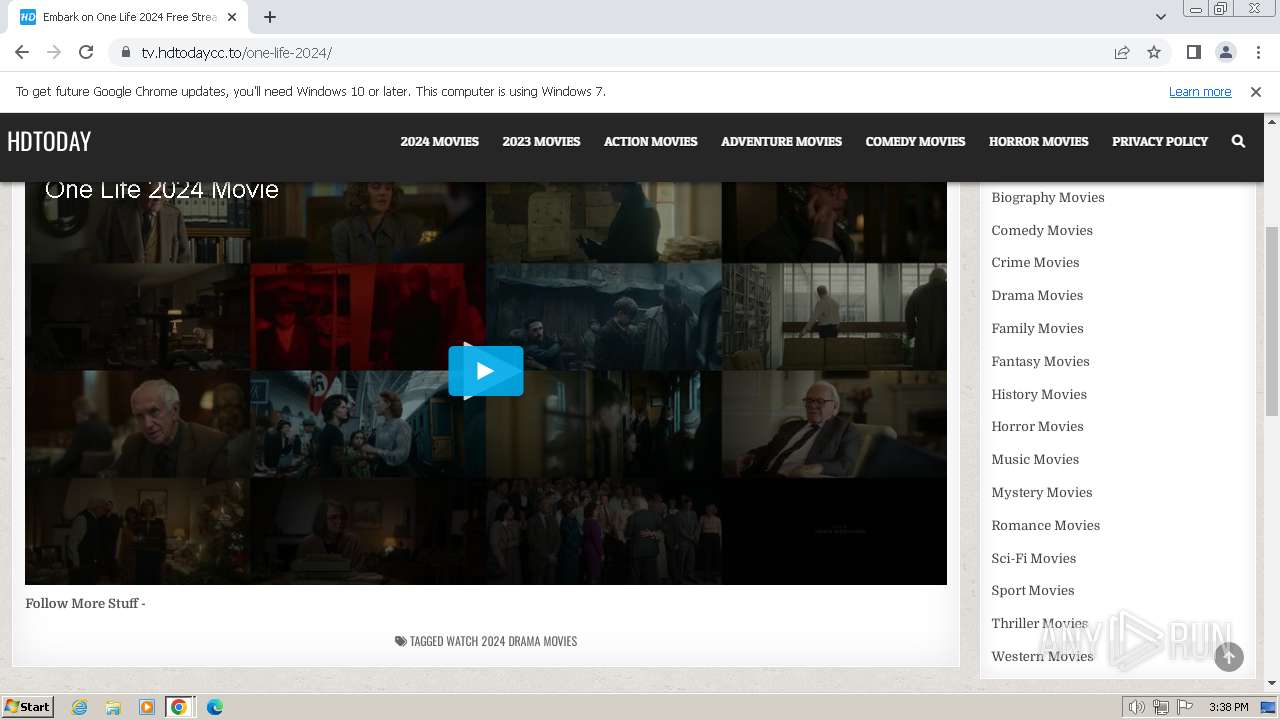View the site padlock information

tap(125, 52)
